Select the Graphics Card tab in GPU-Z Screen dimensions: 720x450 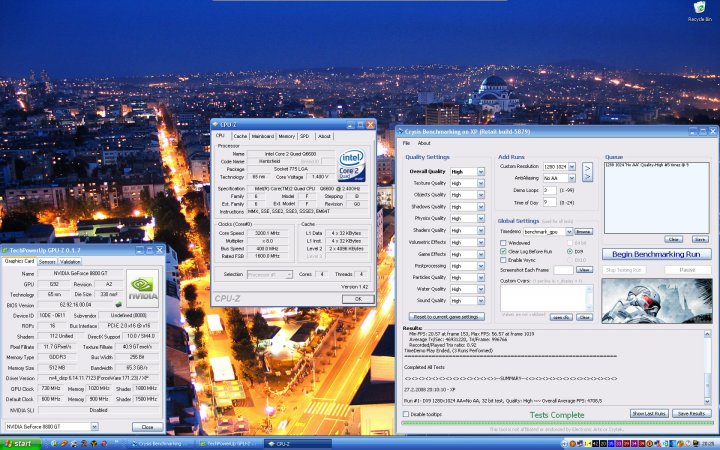19,261
